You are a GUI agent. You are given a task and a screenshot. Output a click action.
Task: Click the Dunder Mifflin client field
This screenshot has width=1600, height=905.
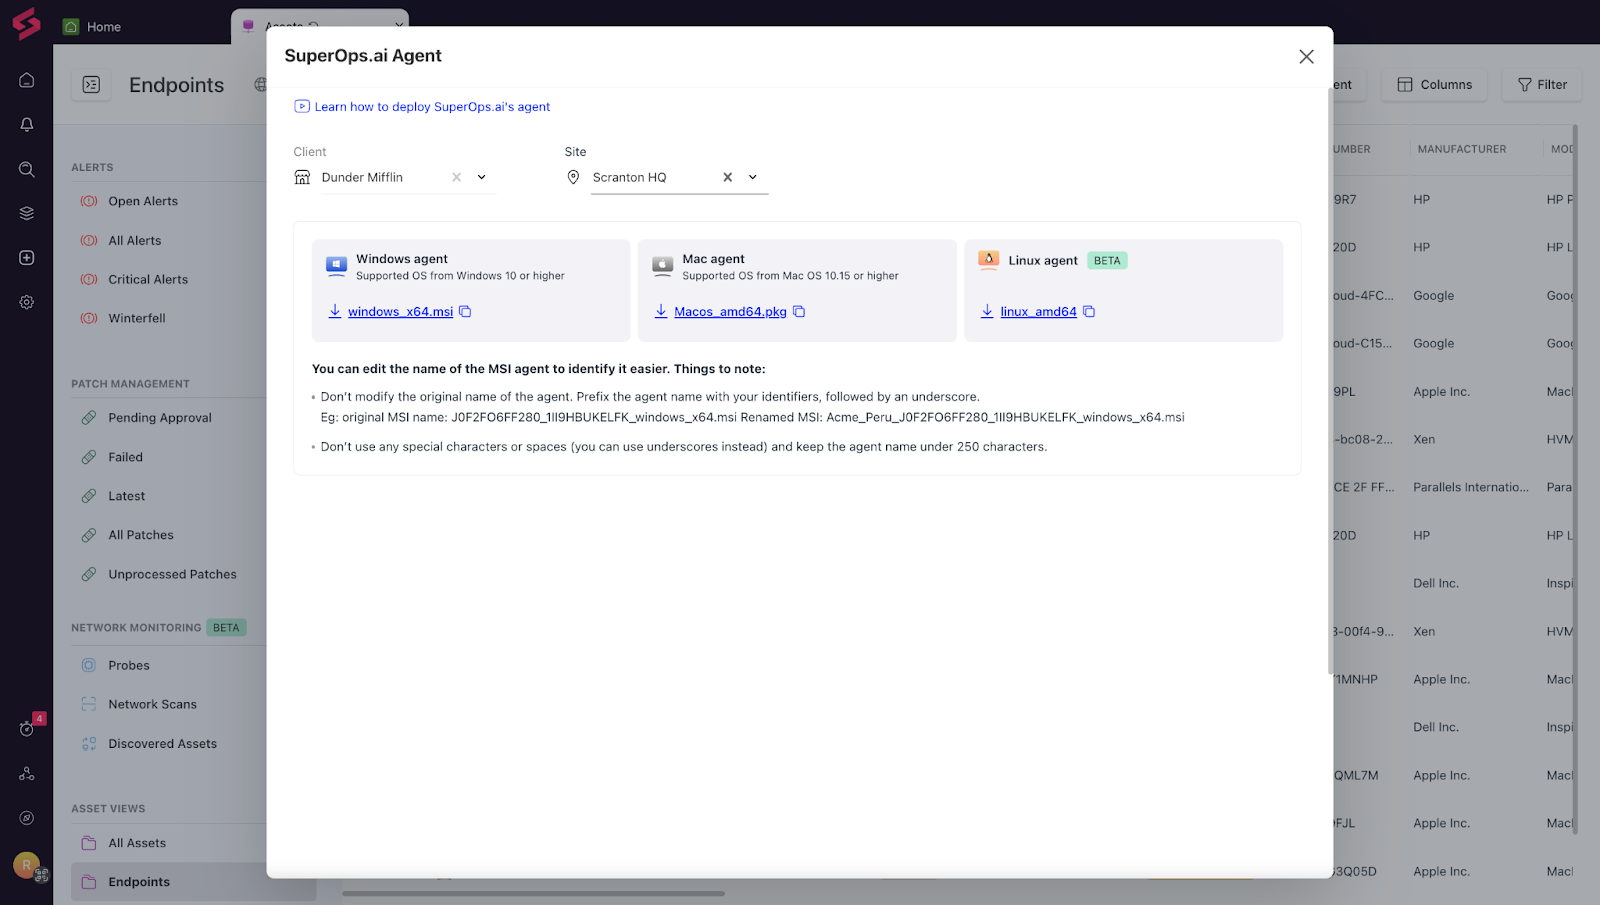tap(394, 178)
